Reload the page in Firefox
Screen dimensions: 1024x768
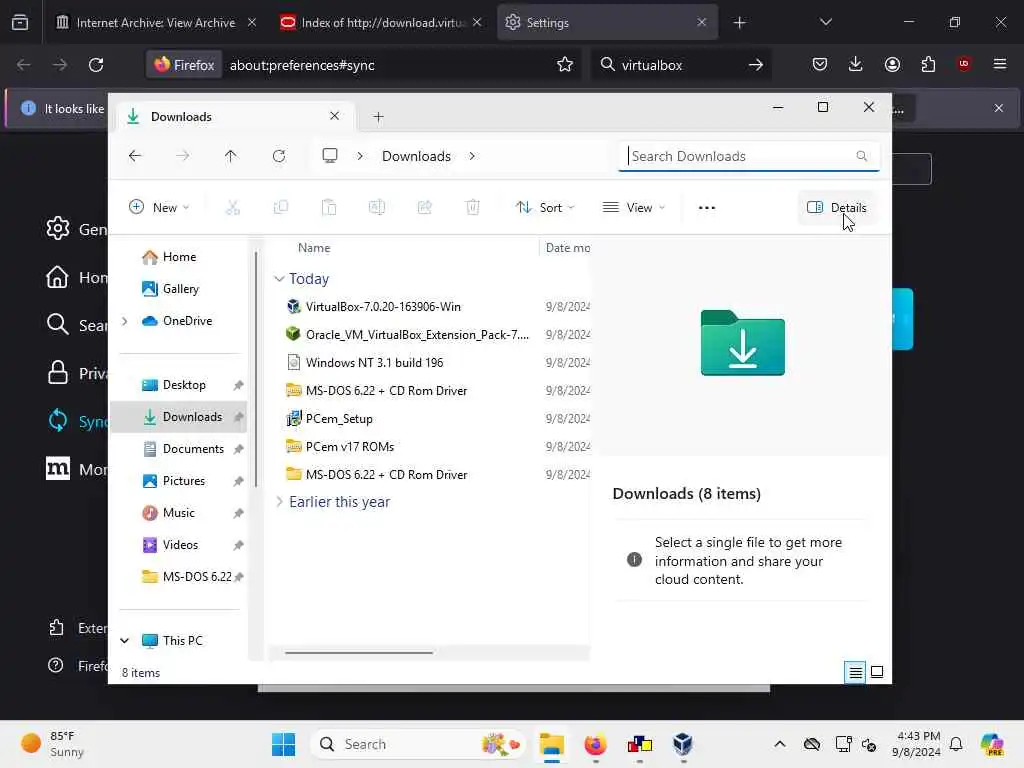[x=96, y=65]
